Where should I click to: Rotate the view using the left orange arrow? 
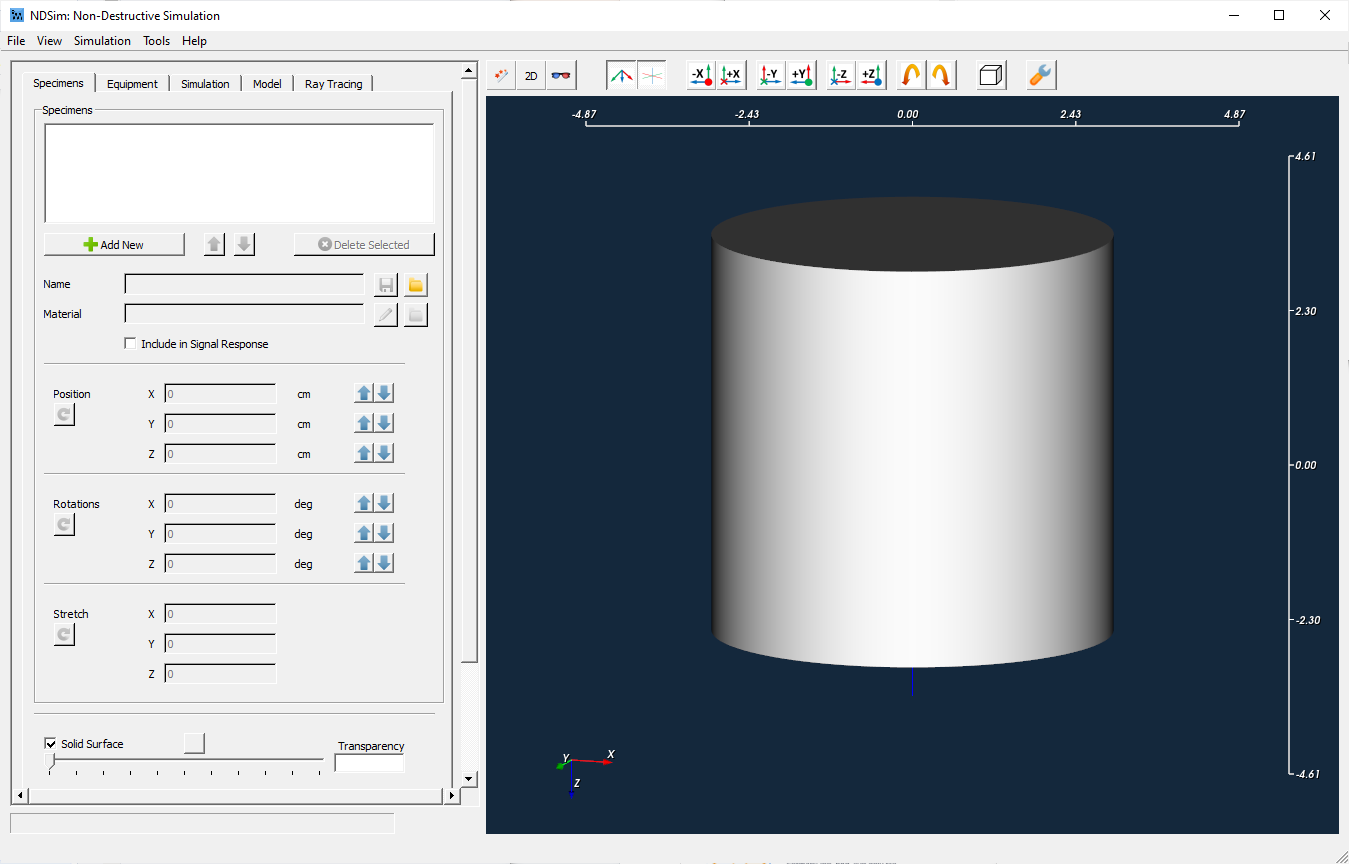911,75
